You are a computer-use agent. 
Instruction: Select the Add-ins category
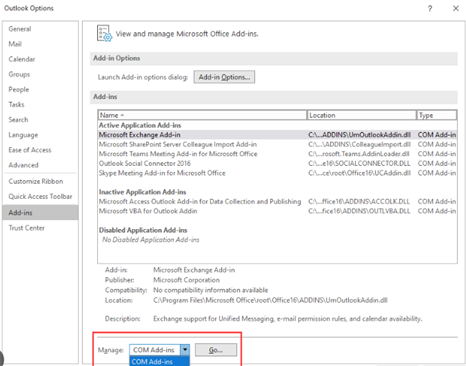click(x=40, y=213)
